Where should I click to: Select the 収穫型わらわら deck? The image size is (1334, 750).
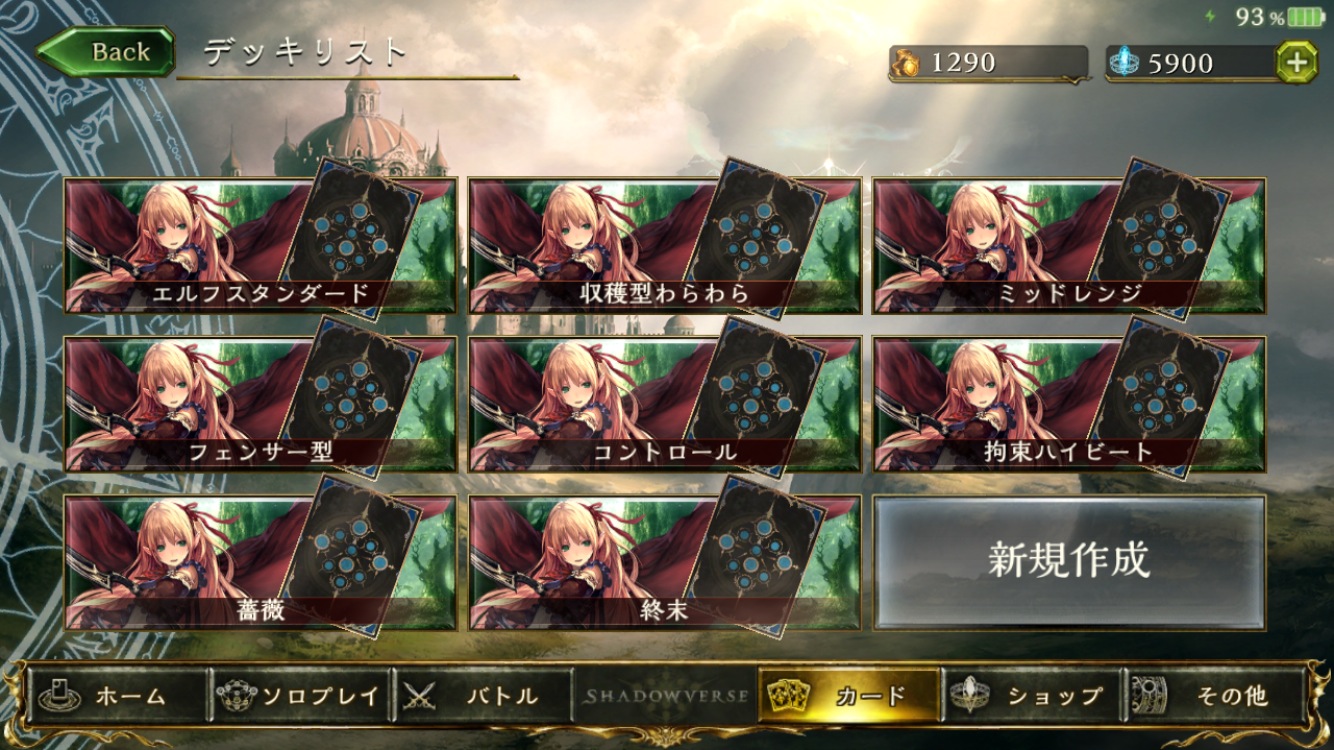click(665, 246)
